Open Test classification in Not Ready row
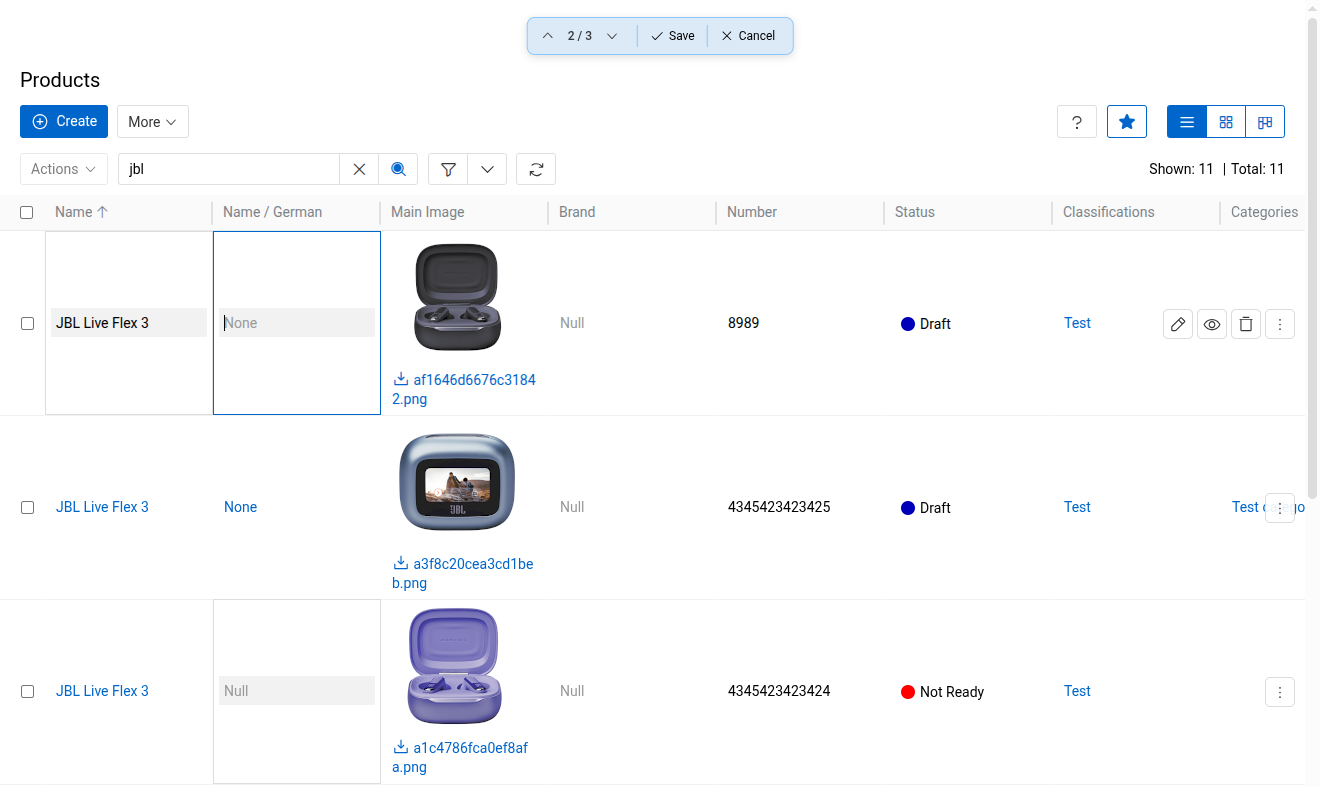The height and width of the screenshot is (787, 1320). coord(1077,691)
